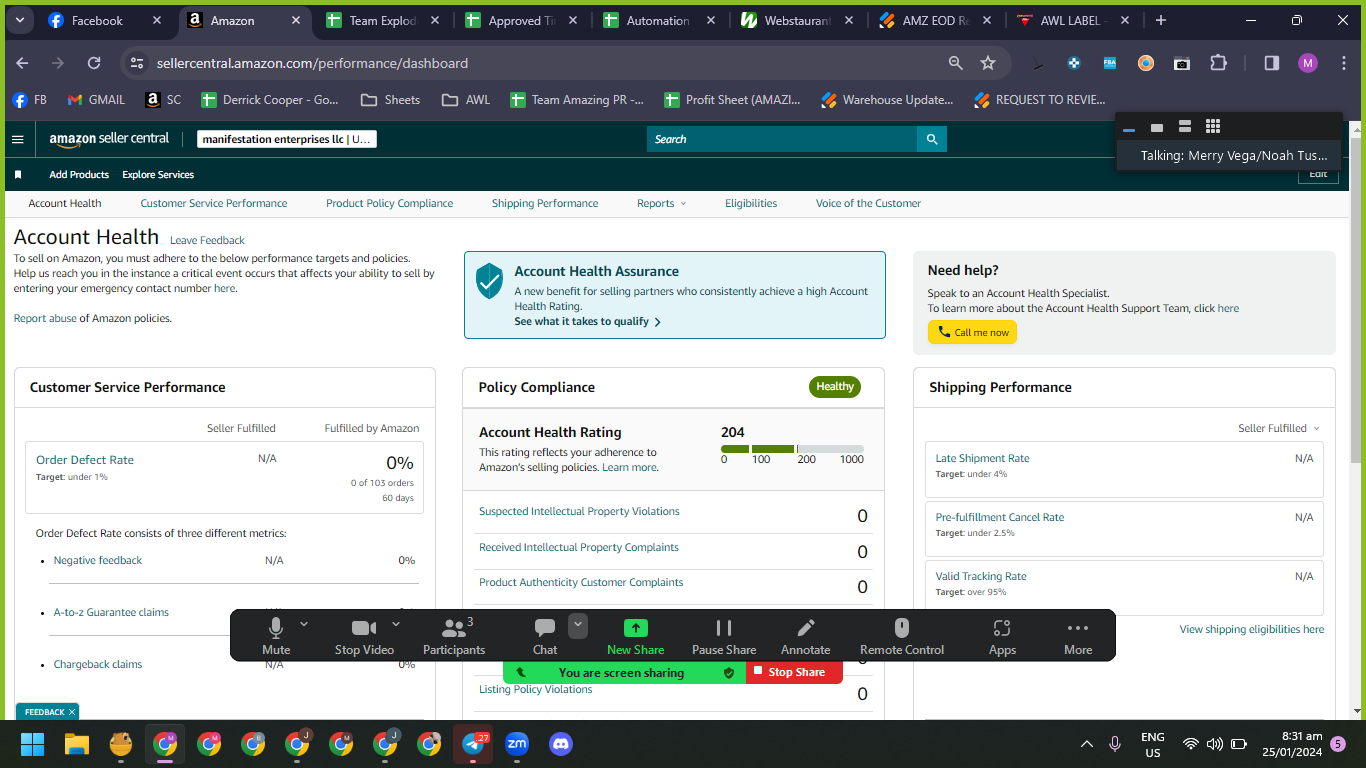Click the Amazon Seller Central logo
Viewport: 1366px width, 768px height.
click(109, 139)
